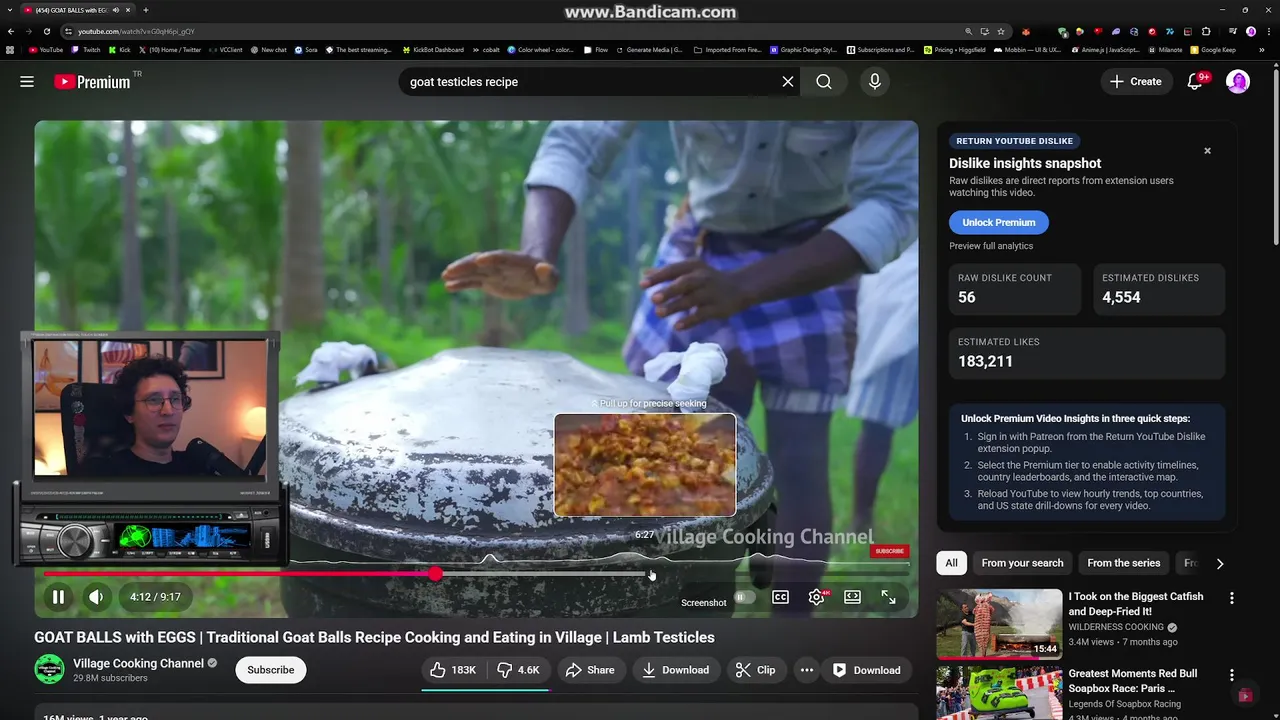Share the video

pyautogui.click(x=590, y=670)
